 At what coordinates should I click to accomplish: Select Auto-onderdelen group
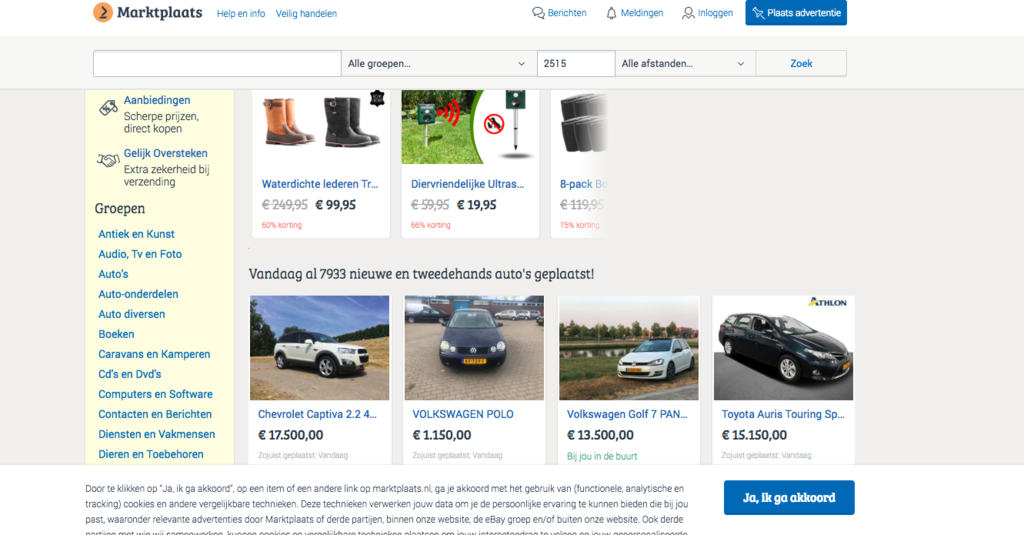tap(138, 294)
